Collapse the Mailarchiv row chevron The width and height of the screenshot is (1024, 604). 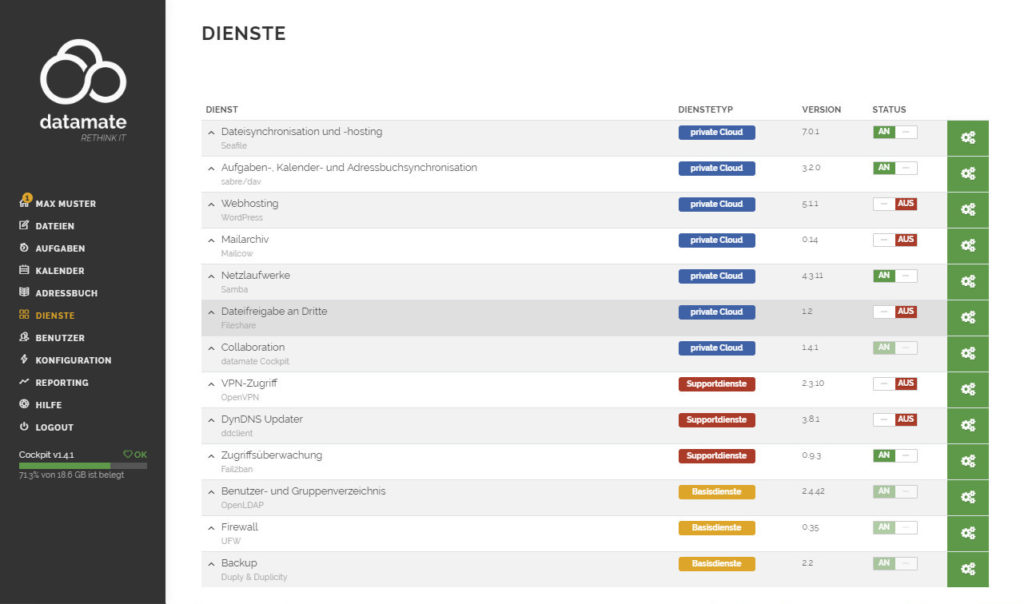[211, 240]
